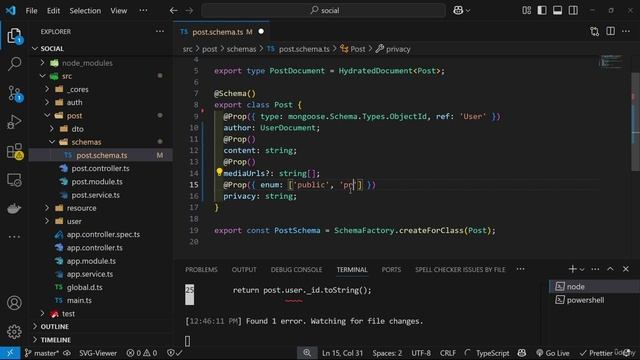Open the Manage settings gear
Screen dimensions: 640x360
coord(14,331)
